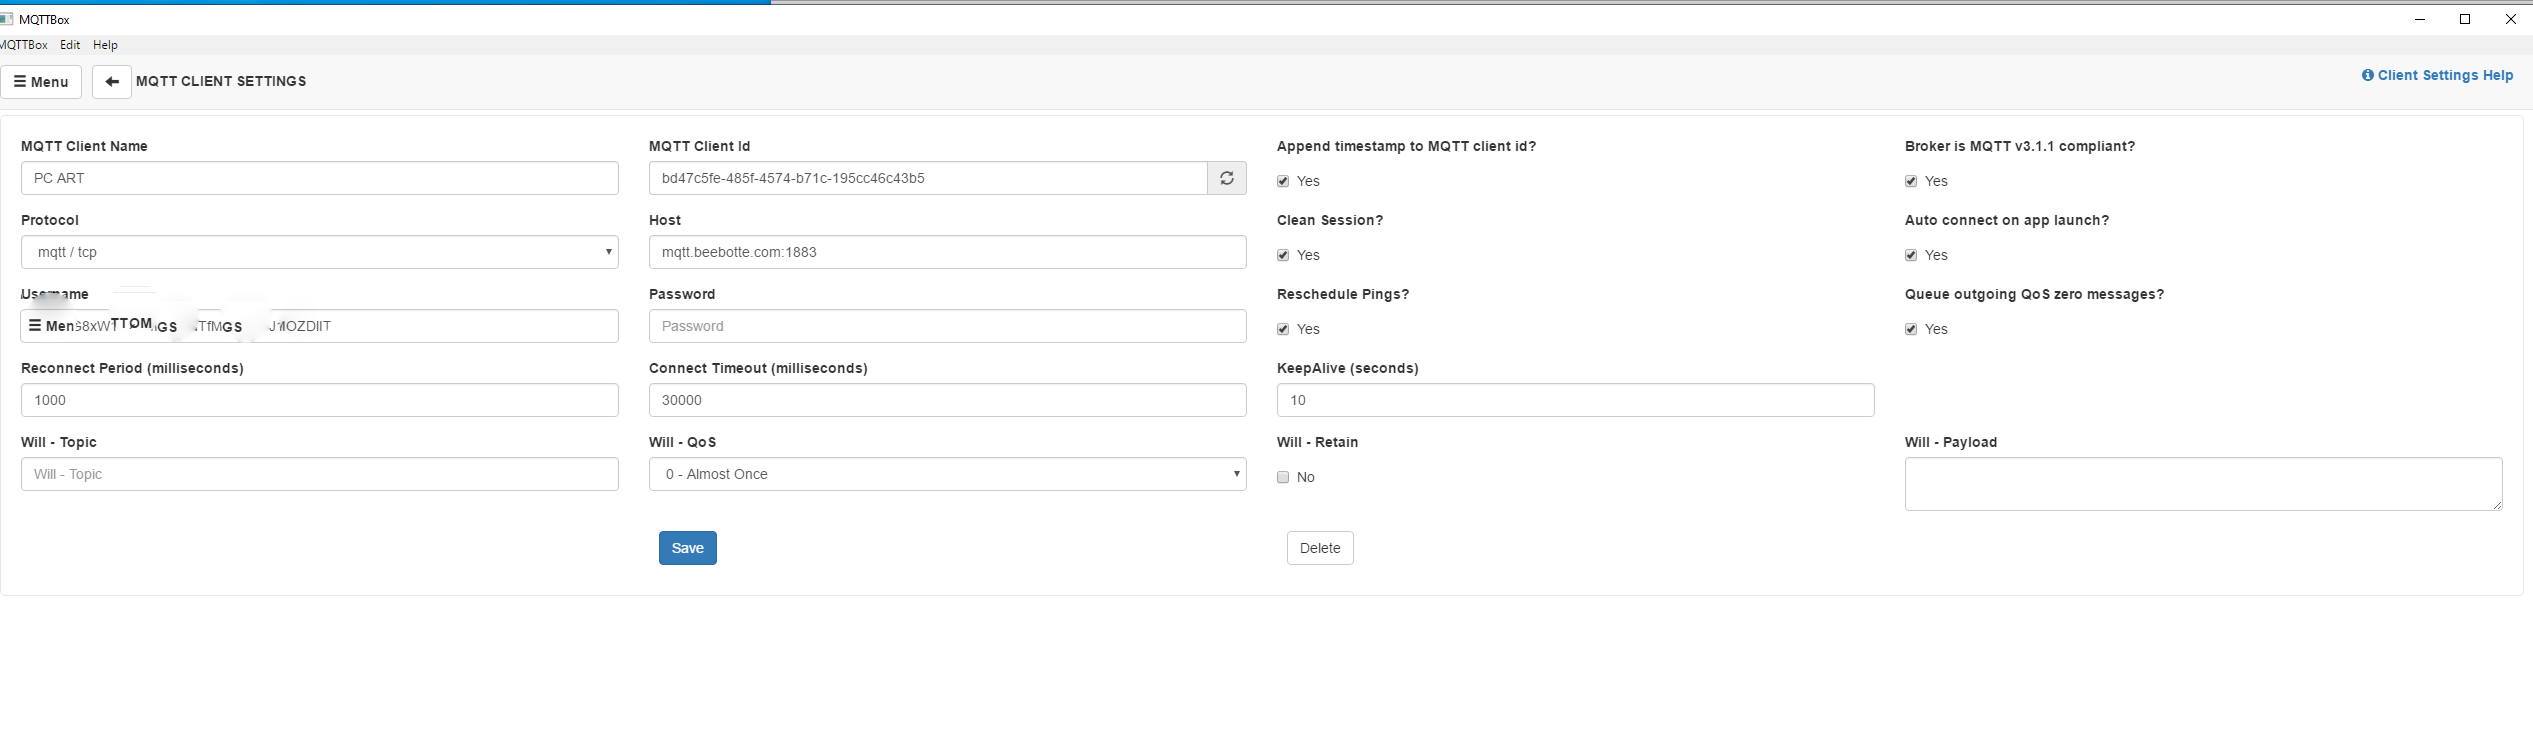Viewport: 2533px width, 730px height.
Task: Focus the Will - Payload text area
Action: click(2203, 484)
